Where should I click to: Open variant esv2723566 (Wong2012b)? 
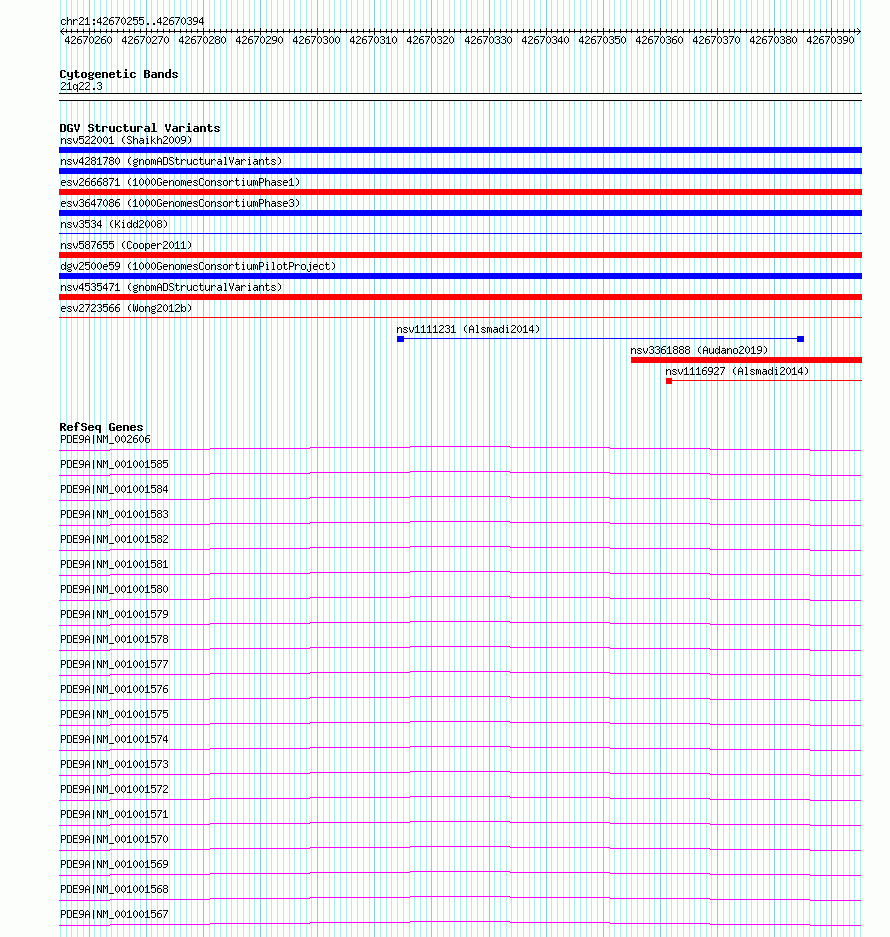(x=126, y=308)
